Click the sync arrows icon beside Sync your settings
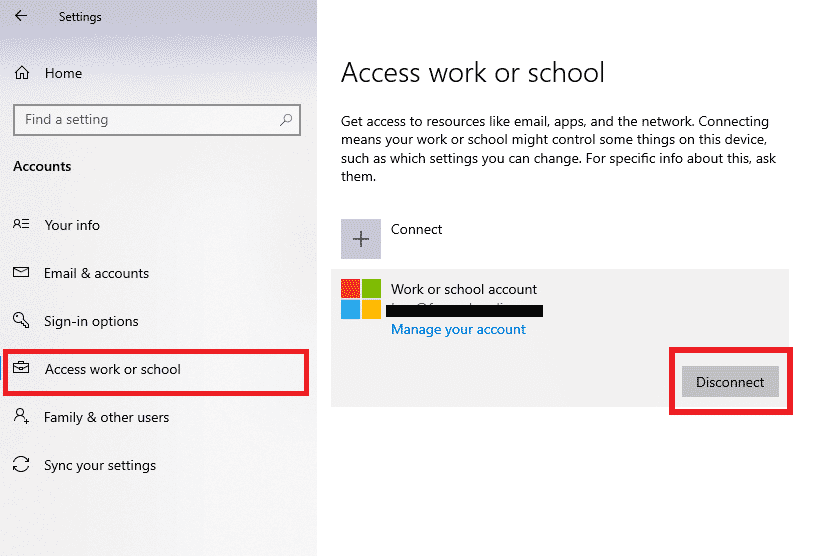Screen dimensions: 836x556 point(21,465)
